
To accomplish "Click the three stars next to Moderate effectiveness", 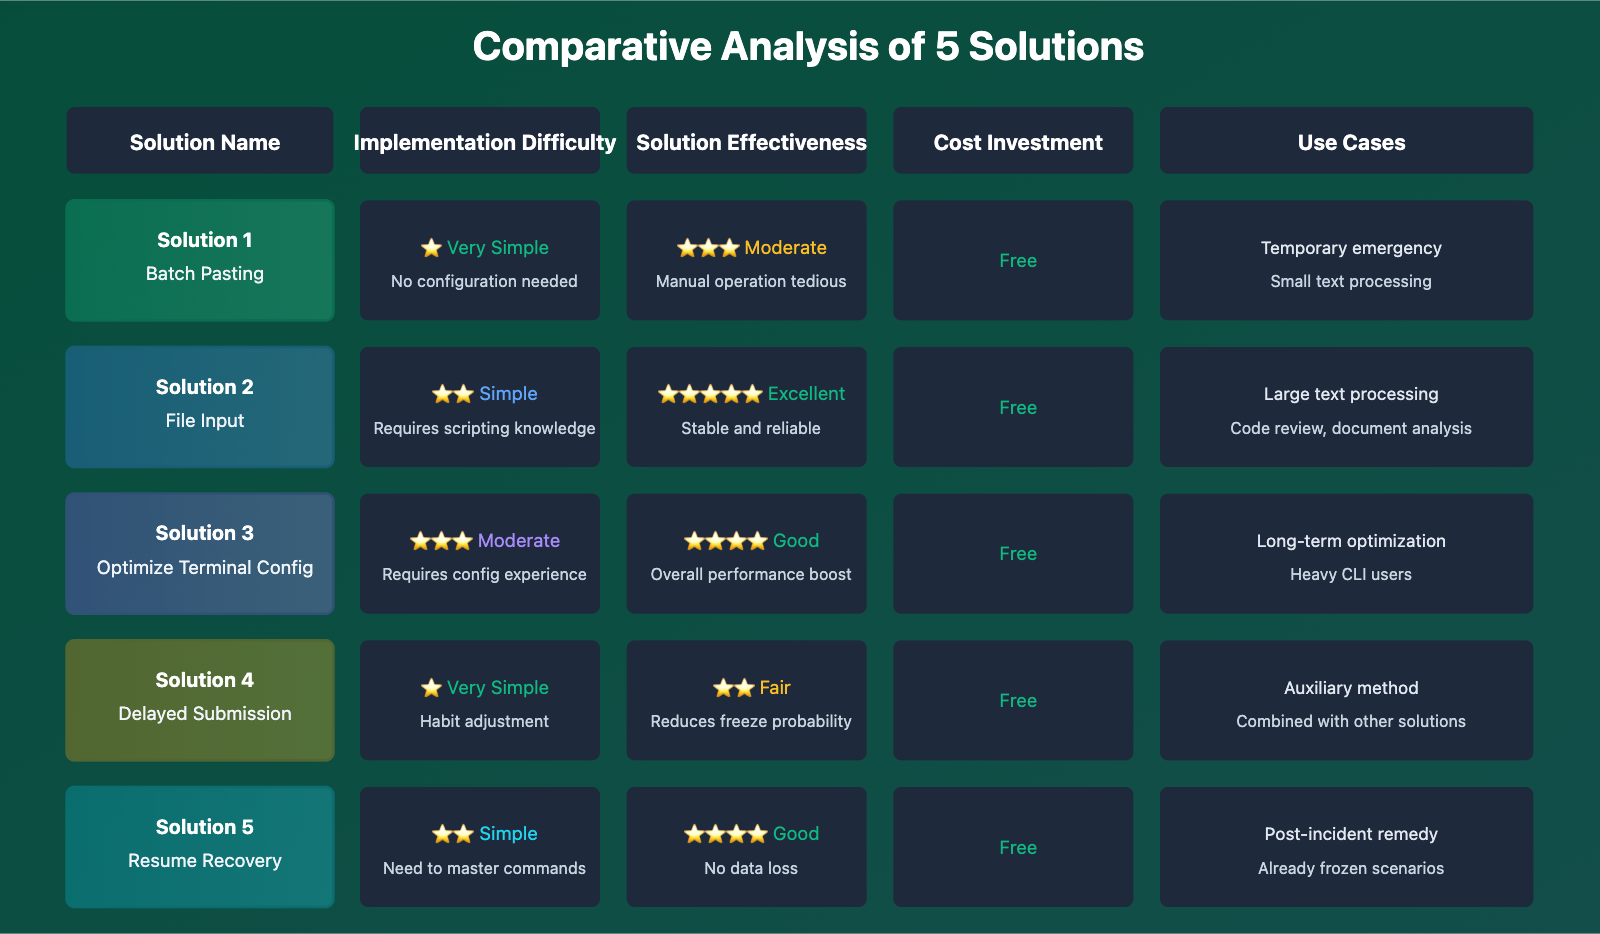I will [708, 248].
